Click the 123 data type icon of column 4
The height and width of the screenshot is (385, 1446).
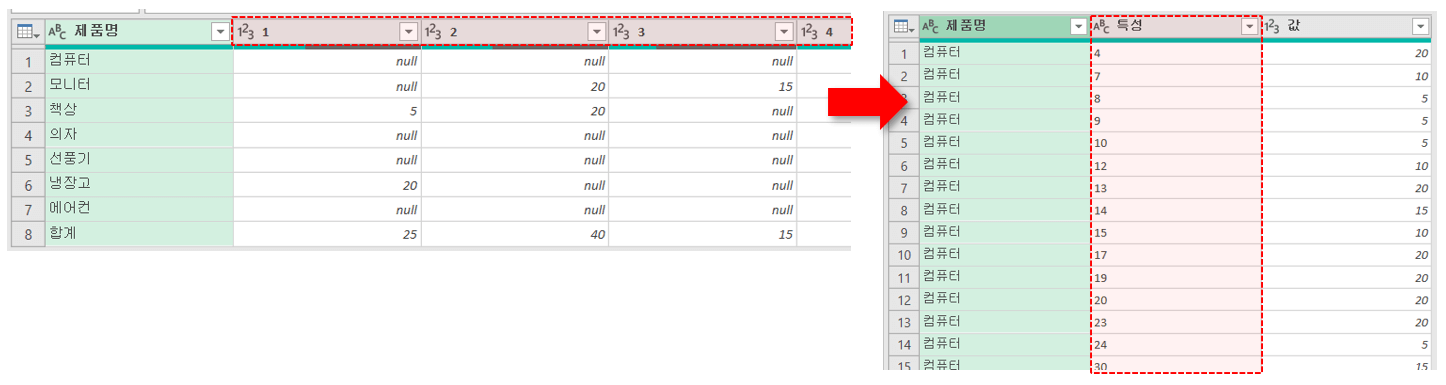pos(810,32)
